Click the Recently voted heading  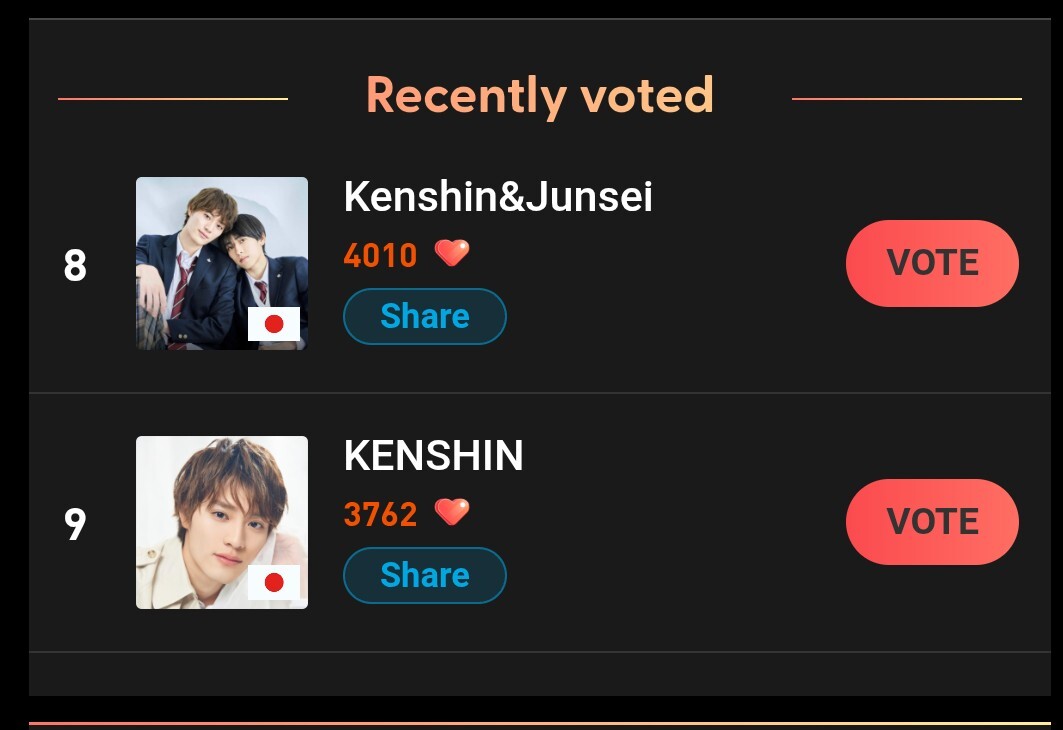click(x=540, y=96)
